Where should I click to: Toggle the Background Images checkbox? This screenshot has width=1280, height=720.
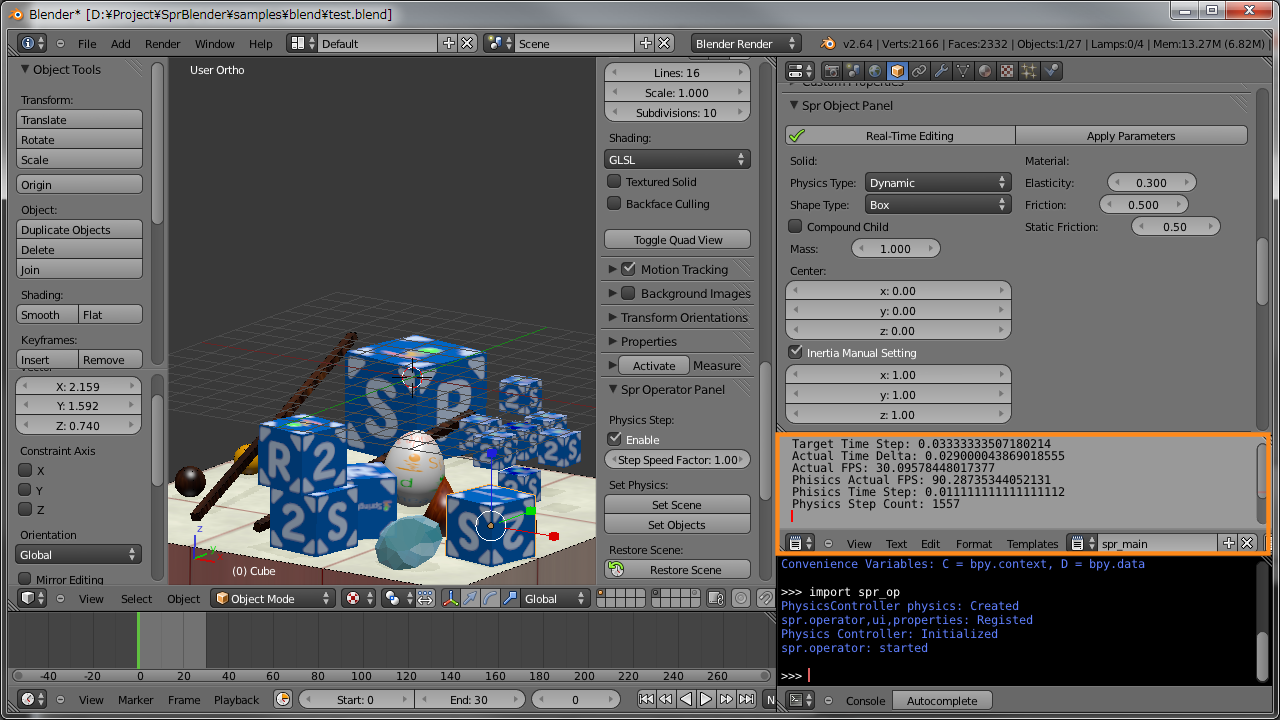point(628,293)
